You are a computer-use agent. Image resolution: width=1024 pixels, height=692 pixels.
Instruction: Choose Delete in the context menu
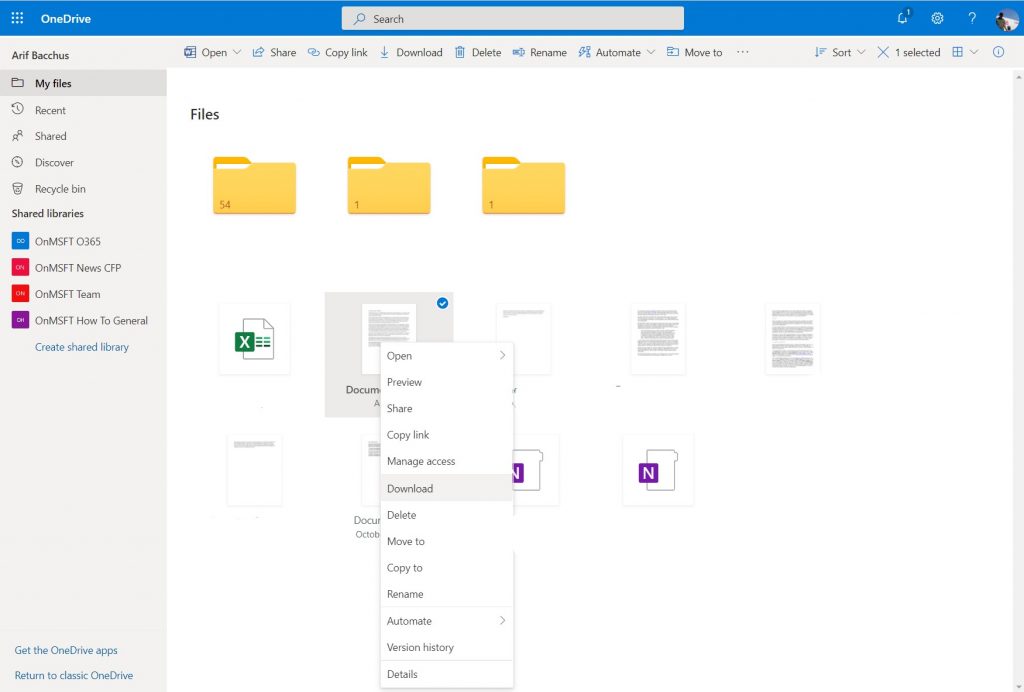[447, 515]
